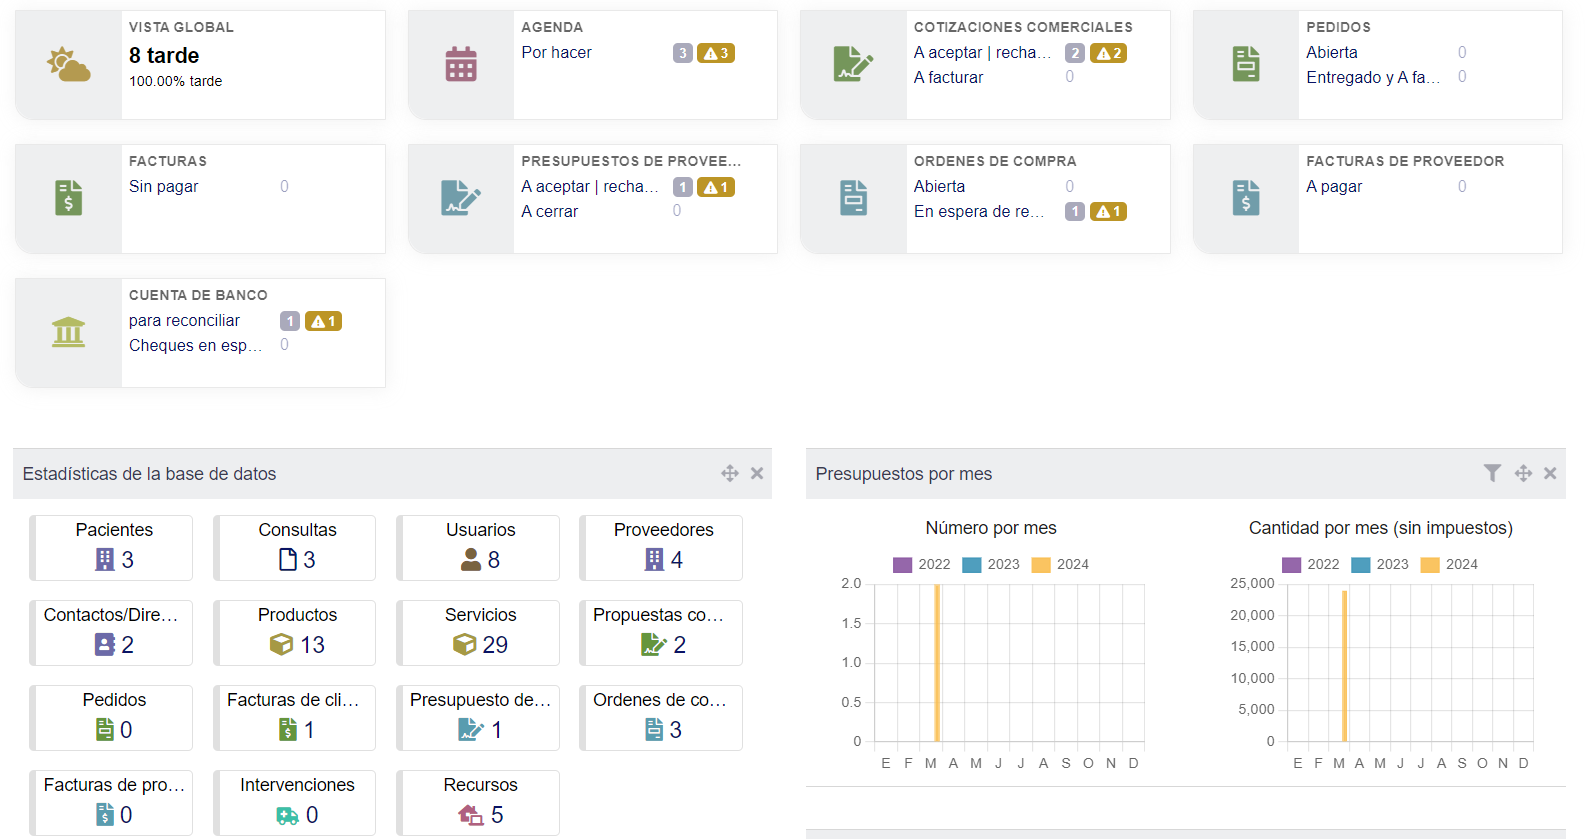Open the Productos statistic label

[x=297, y=615]
